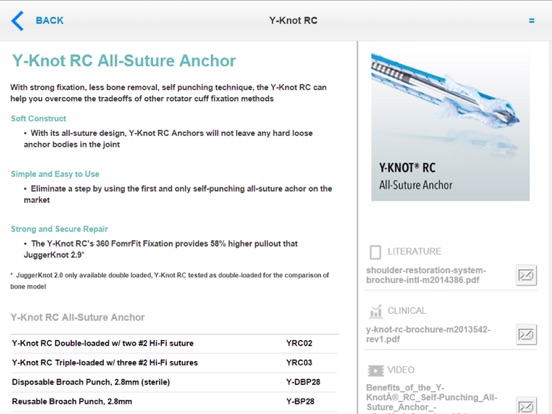Click the Literature document icon
552x414 pixels.
click(x=375, y=252)
